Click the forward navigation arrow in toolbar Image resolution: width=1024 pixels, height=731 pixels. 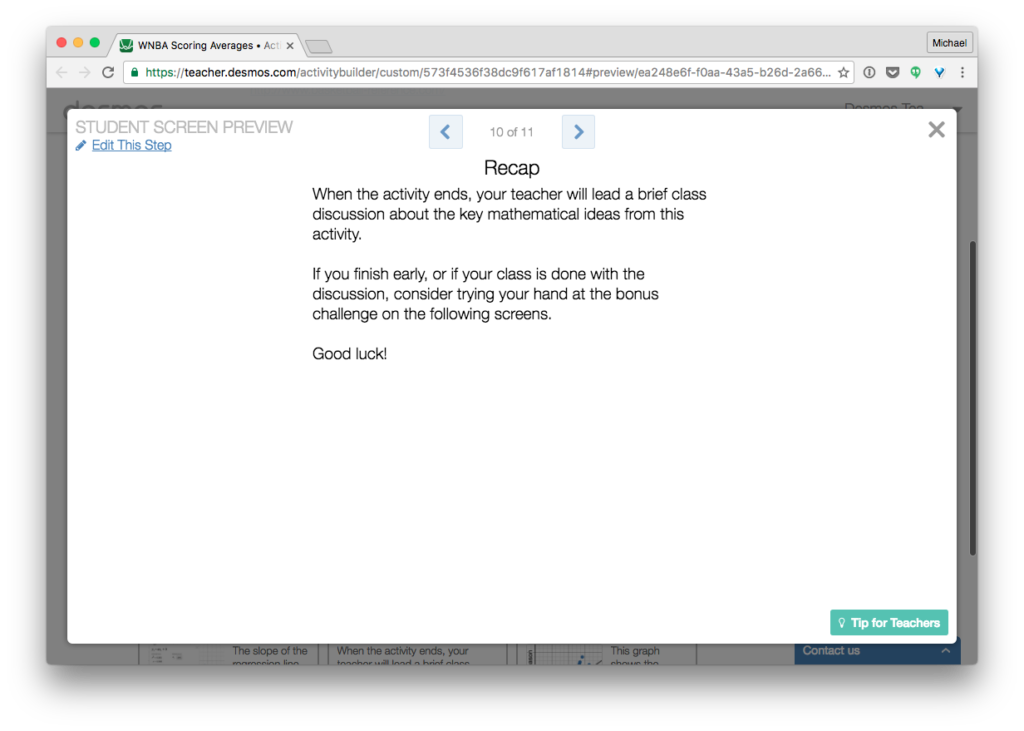click(x=84, y=71)
